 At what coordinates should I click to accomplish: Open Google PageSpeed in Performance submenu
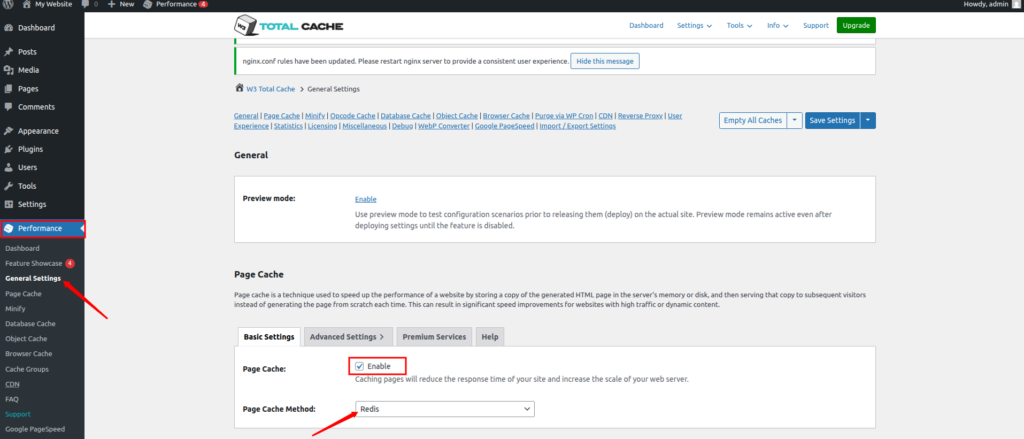click(35, 429)
